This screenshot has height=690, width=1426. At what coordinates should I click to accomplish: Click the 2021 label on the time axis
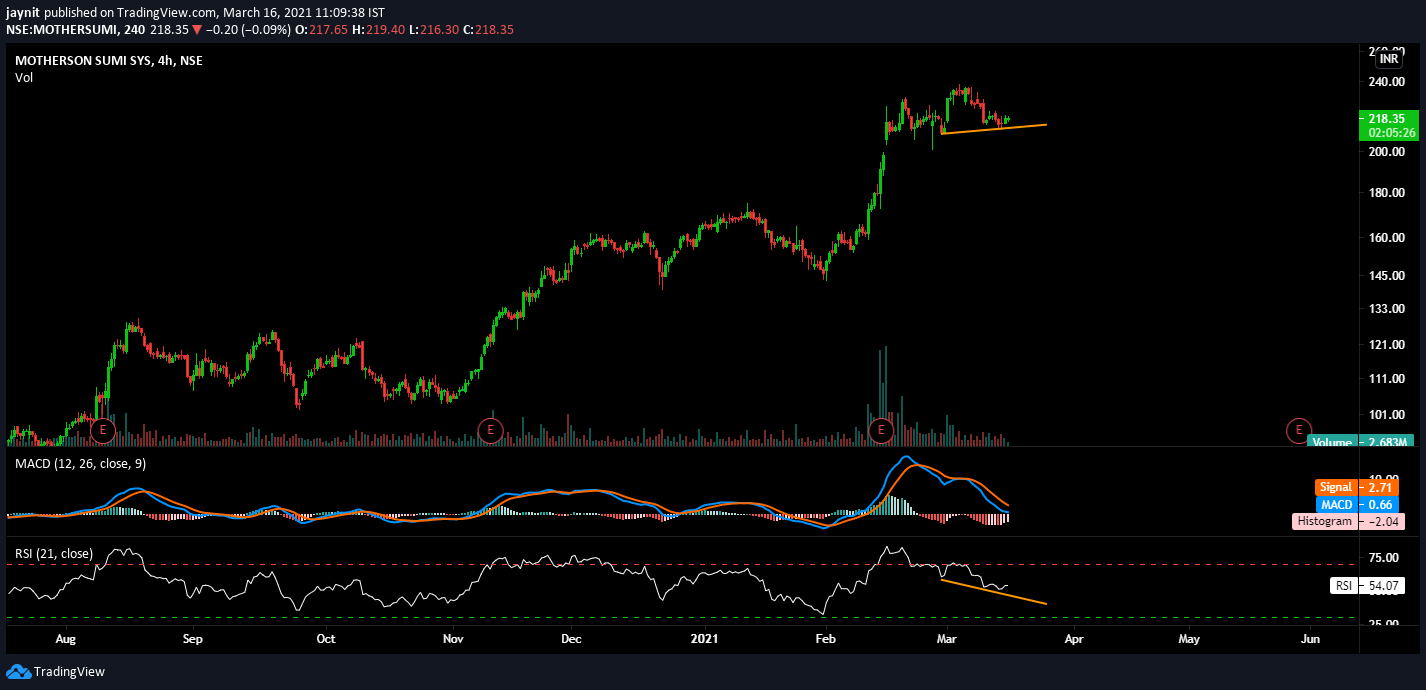click(x=705, y=637)
